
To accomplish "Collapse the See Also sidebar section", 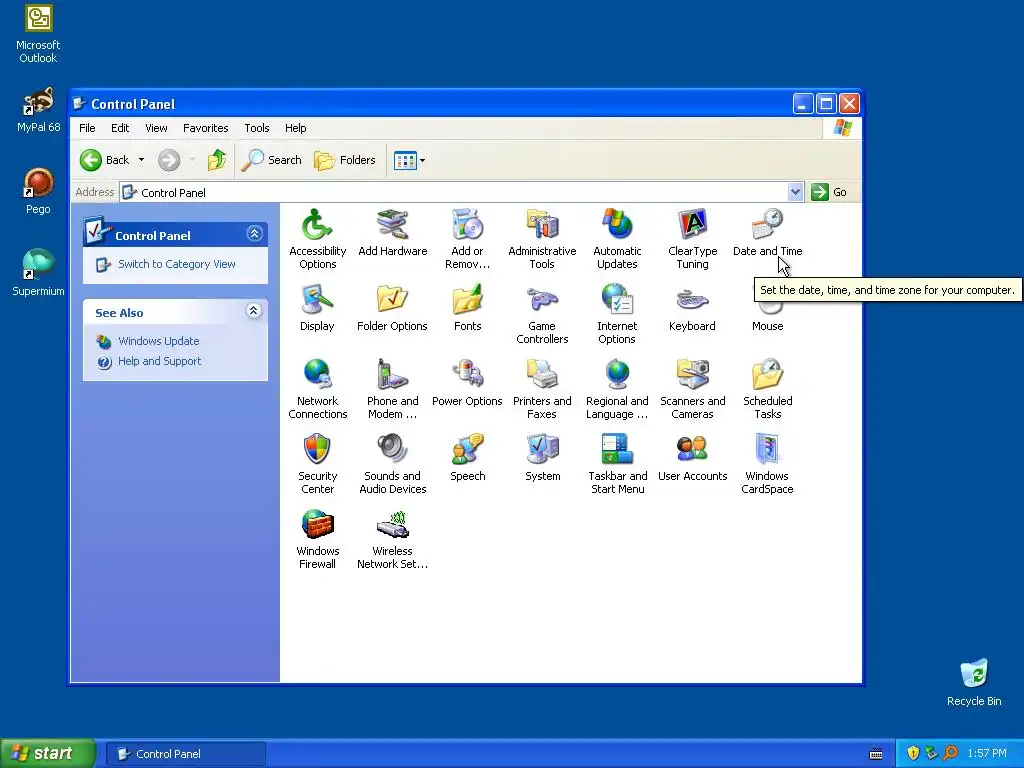I will click(254, 311).
